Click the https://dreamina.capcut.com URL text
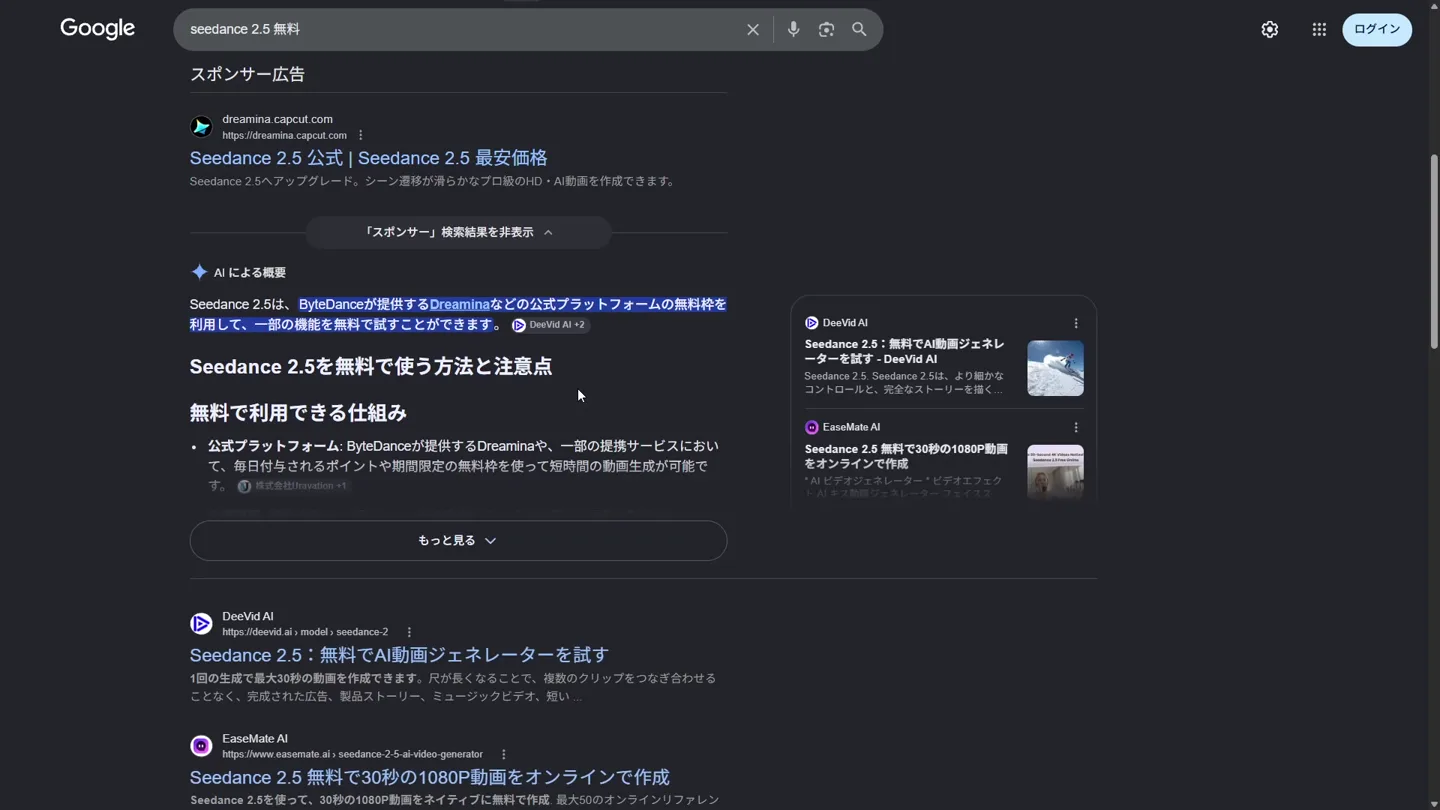 [x=284, y=136]
